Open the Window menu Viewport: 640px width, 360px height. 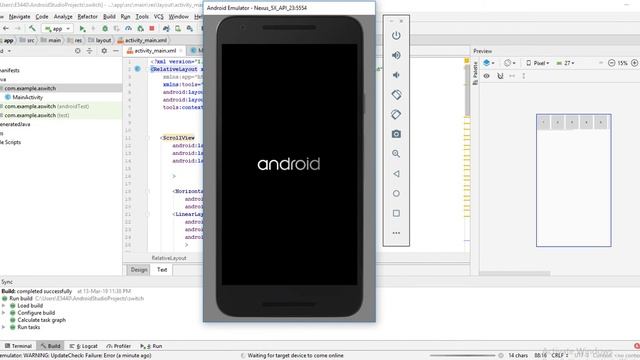click(178, 17)
